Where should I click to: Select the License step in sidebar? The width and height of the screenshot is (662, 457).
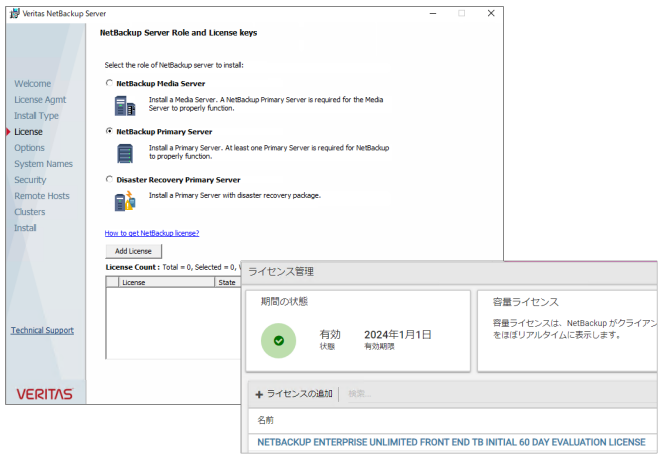pyautogui.click(x=28, y=132)
